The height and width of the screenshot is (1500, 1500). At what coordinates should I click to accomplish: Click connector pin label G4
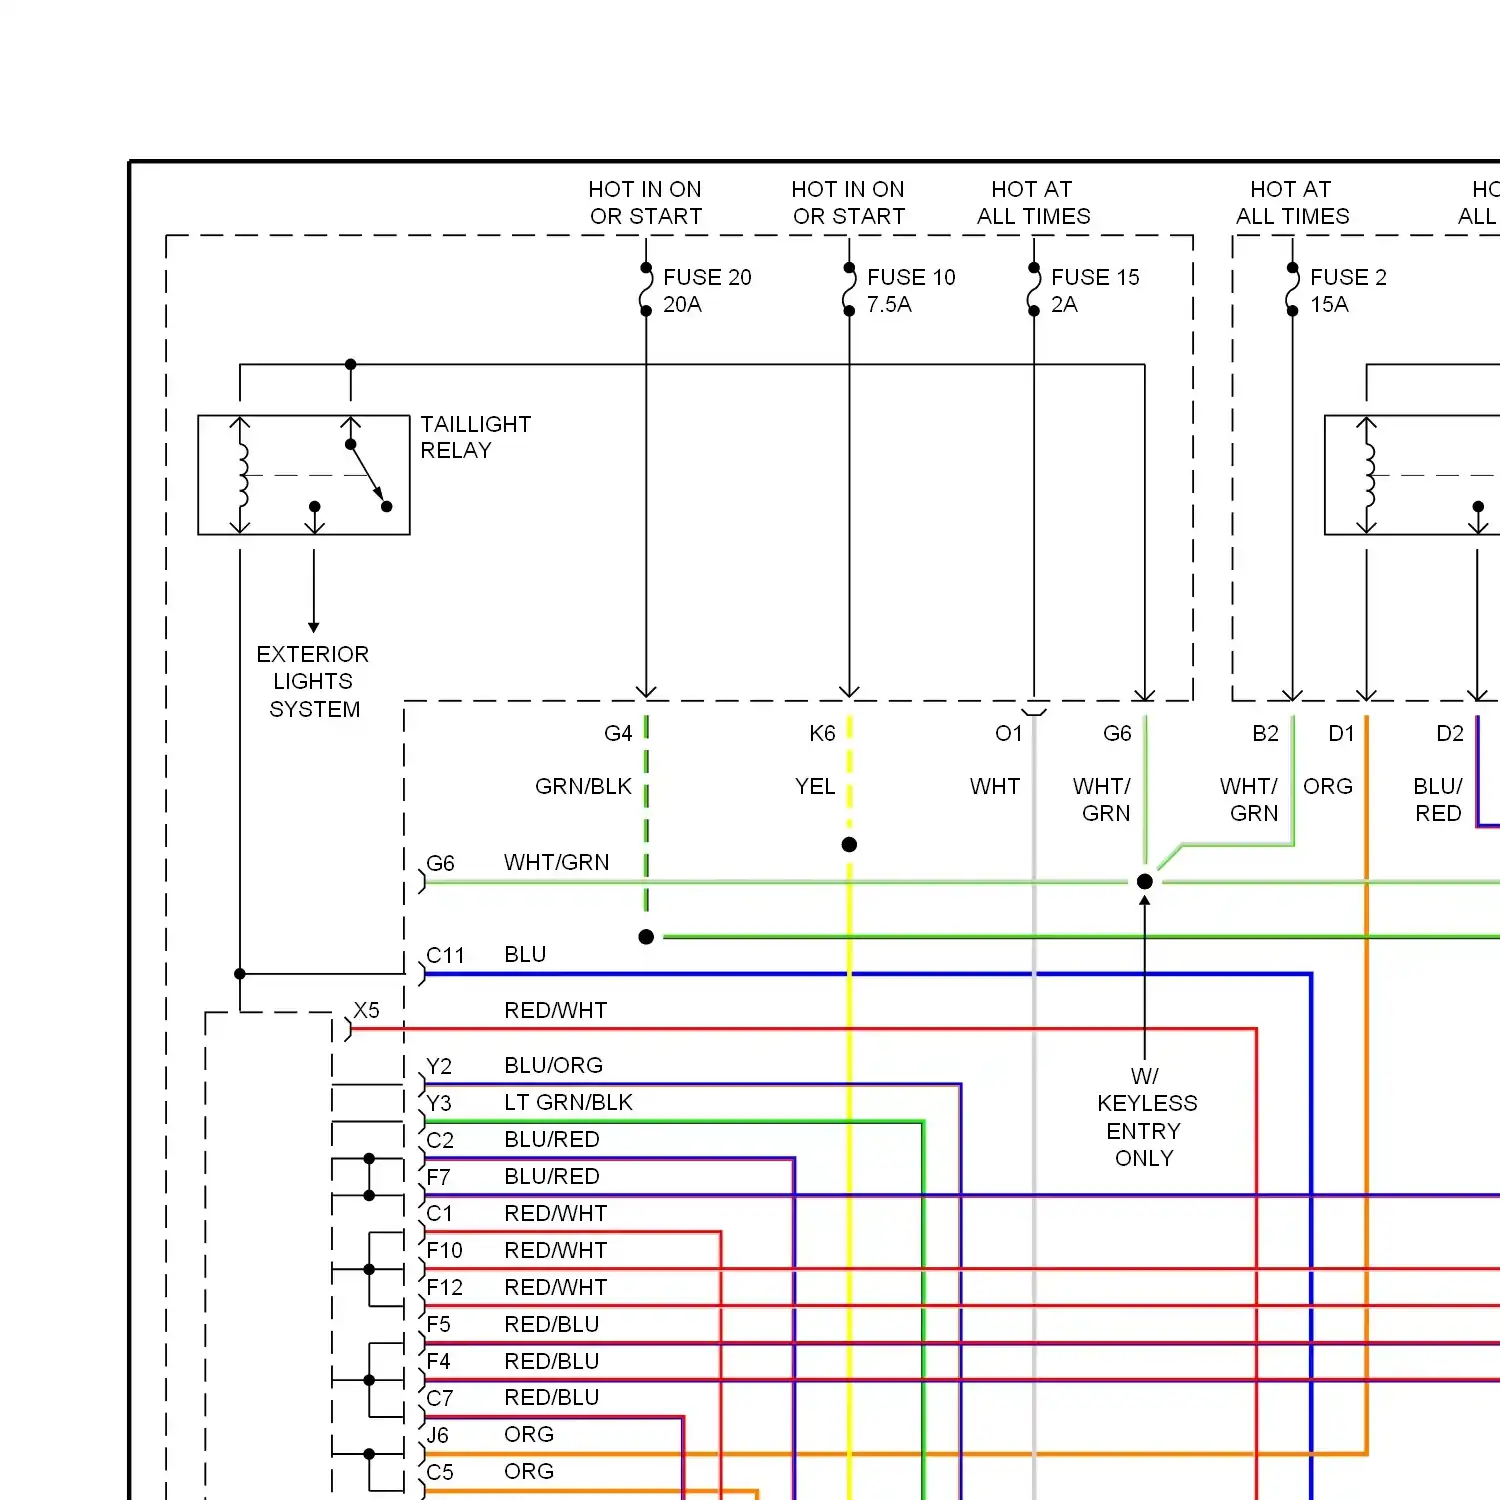(618, 733)
